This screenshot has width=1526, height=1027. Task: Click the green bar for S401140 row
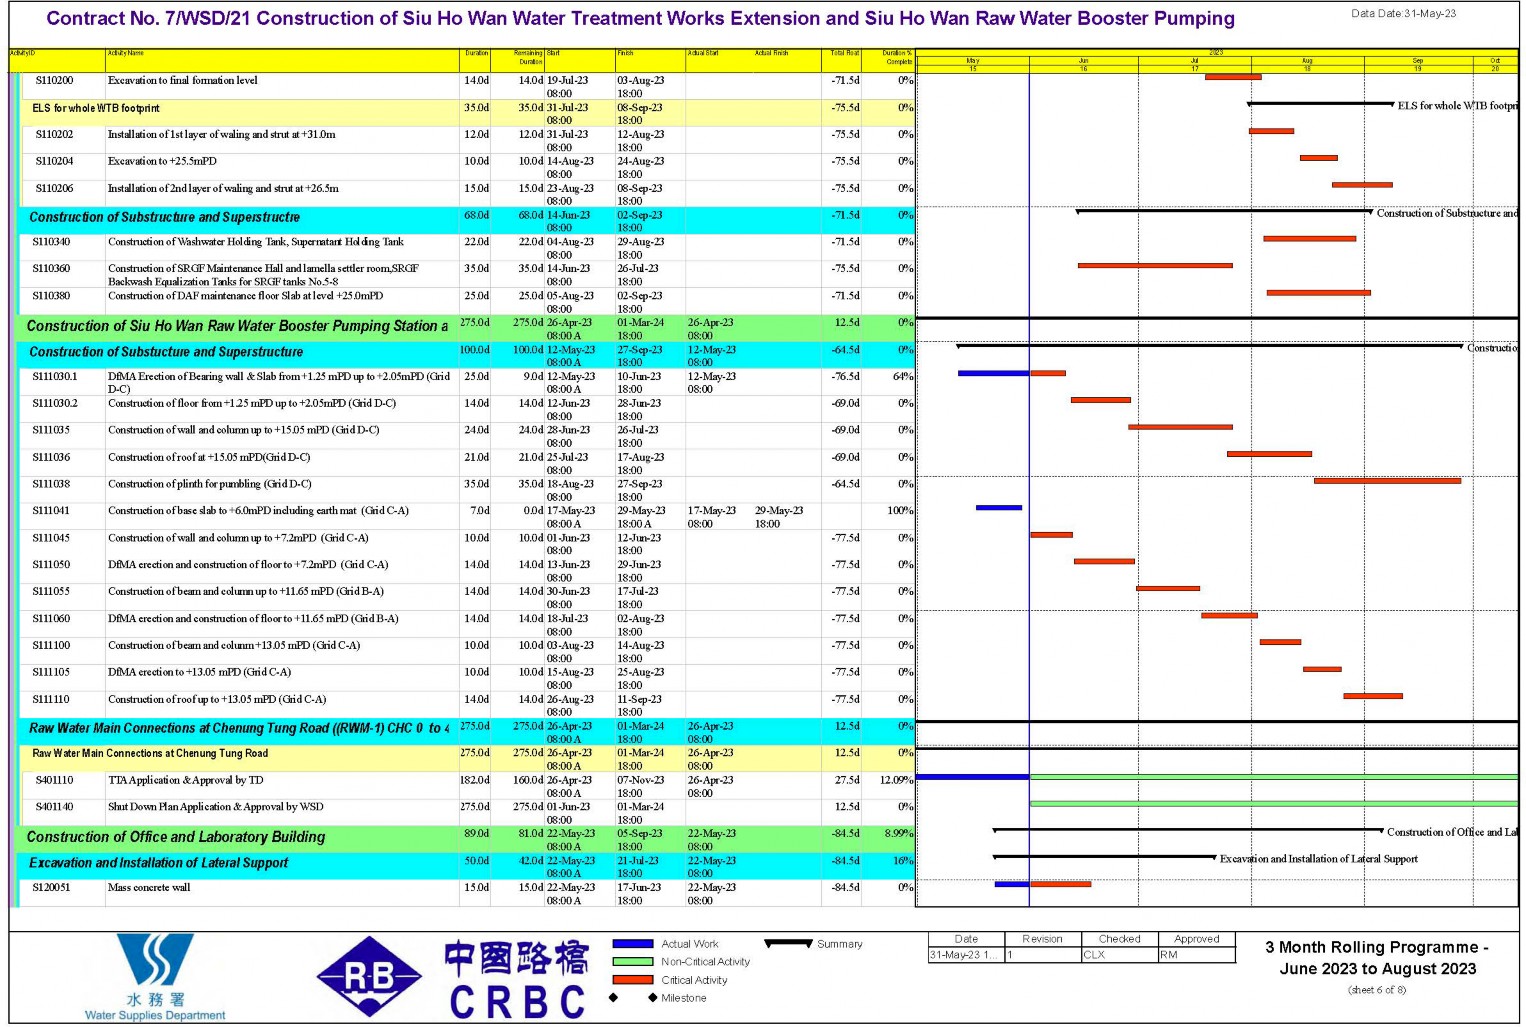coord(1274,804)
